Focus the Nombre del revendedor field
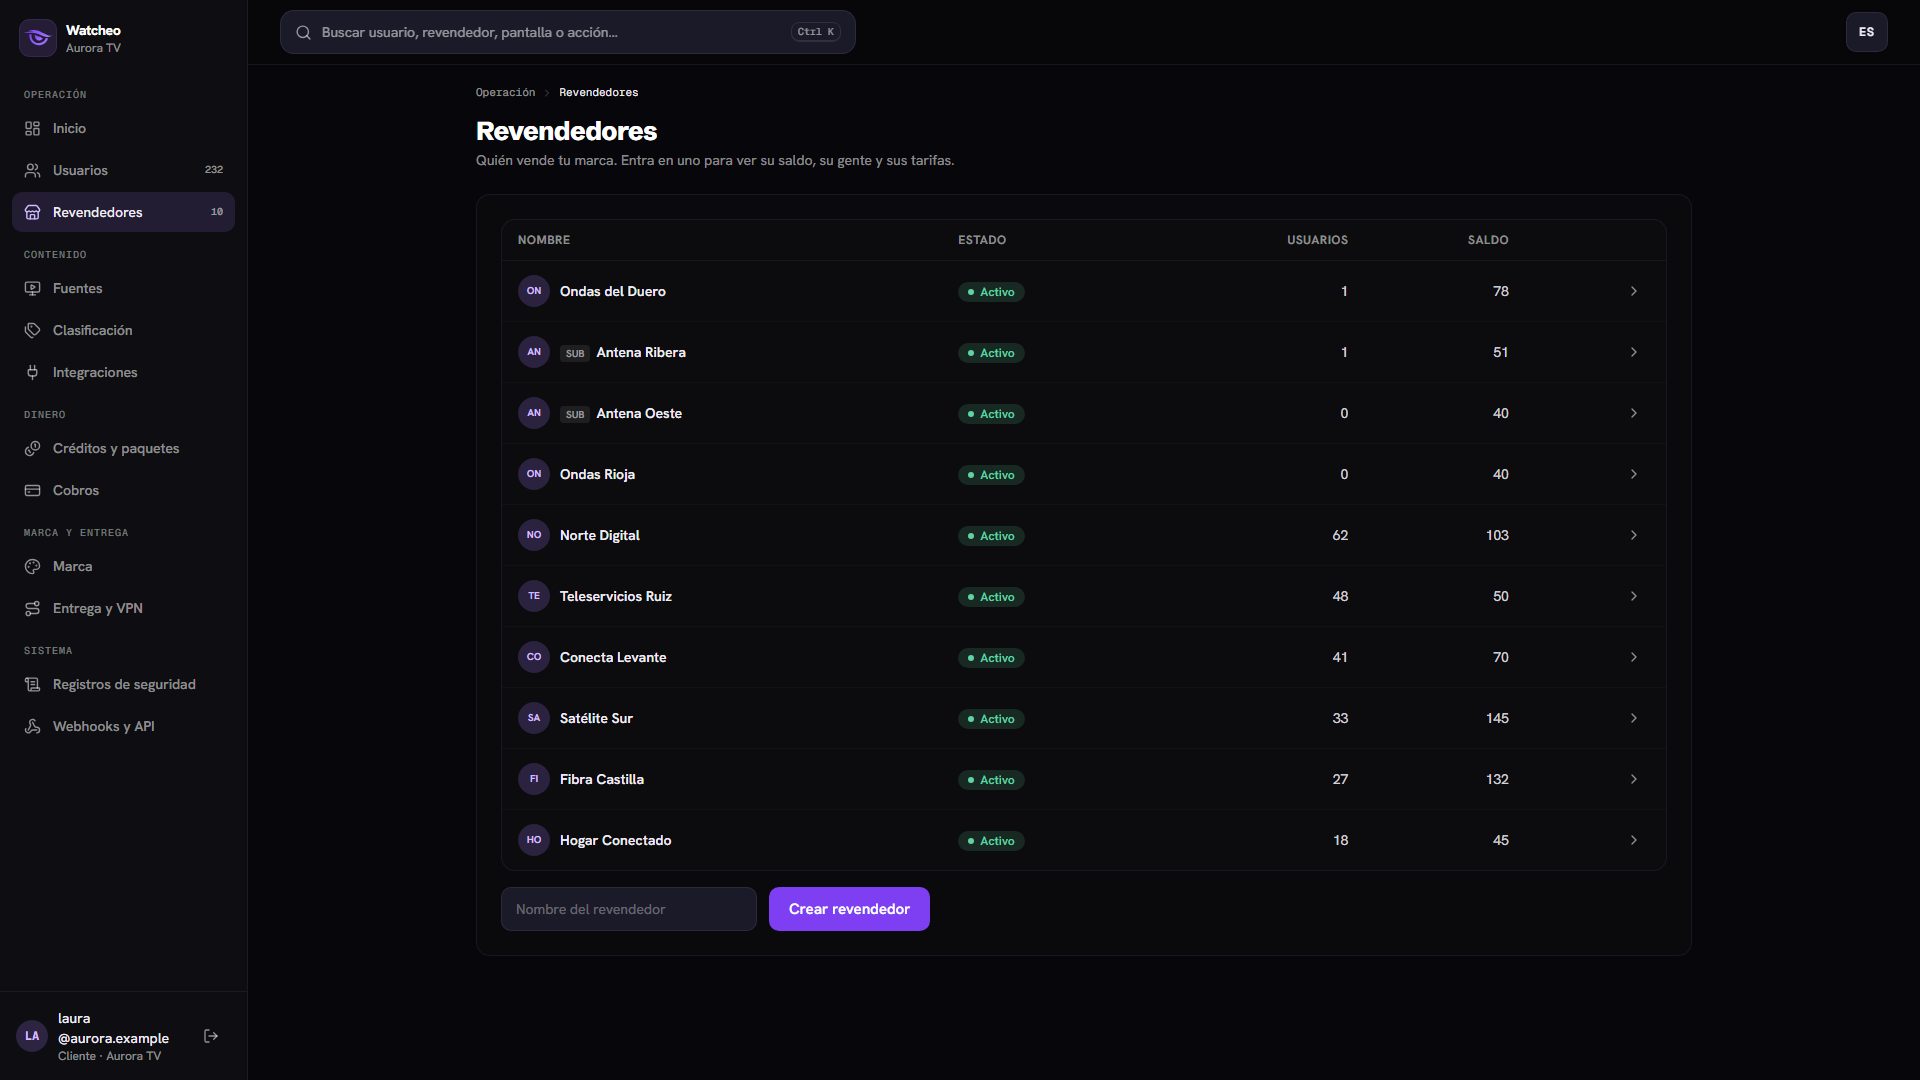Screen dimensions: 1920x1080 click(x=628, y=909)
